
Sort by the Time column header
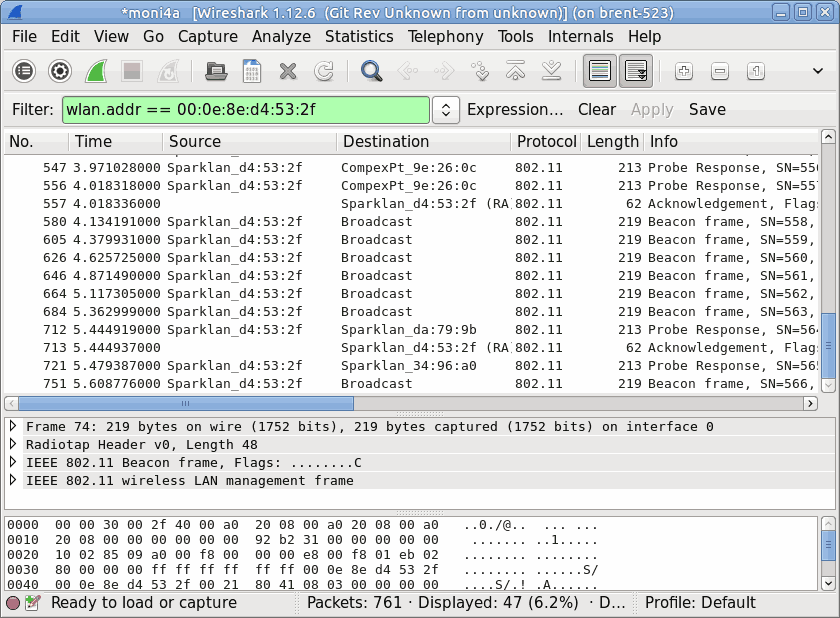pos(115,141)
